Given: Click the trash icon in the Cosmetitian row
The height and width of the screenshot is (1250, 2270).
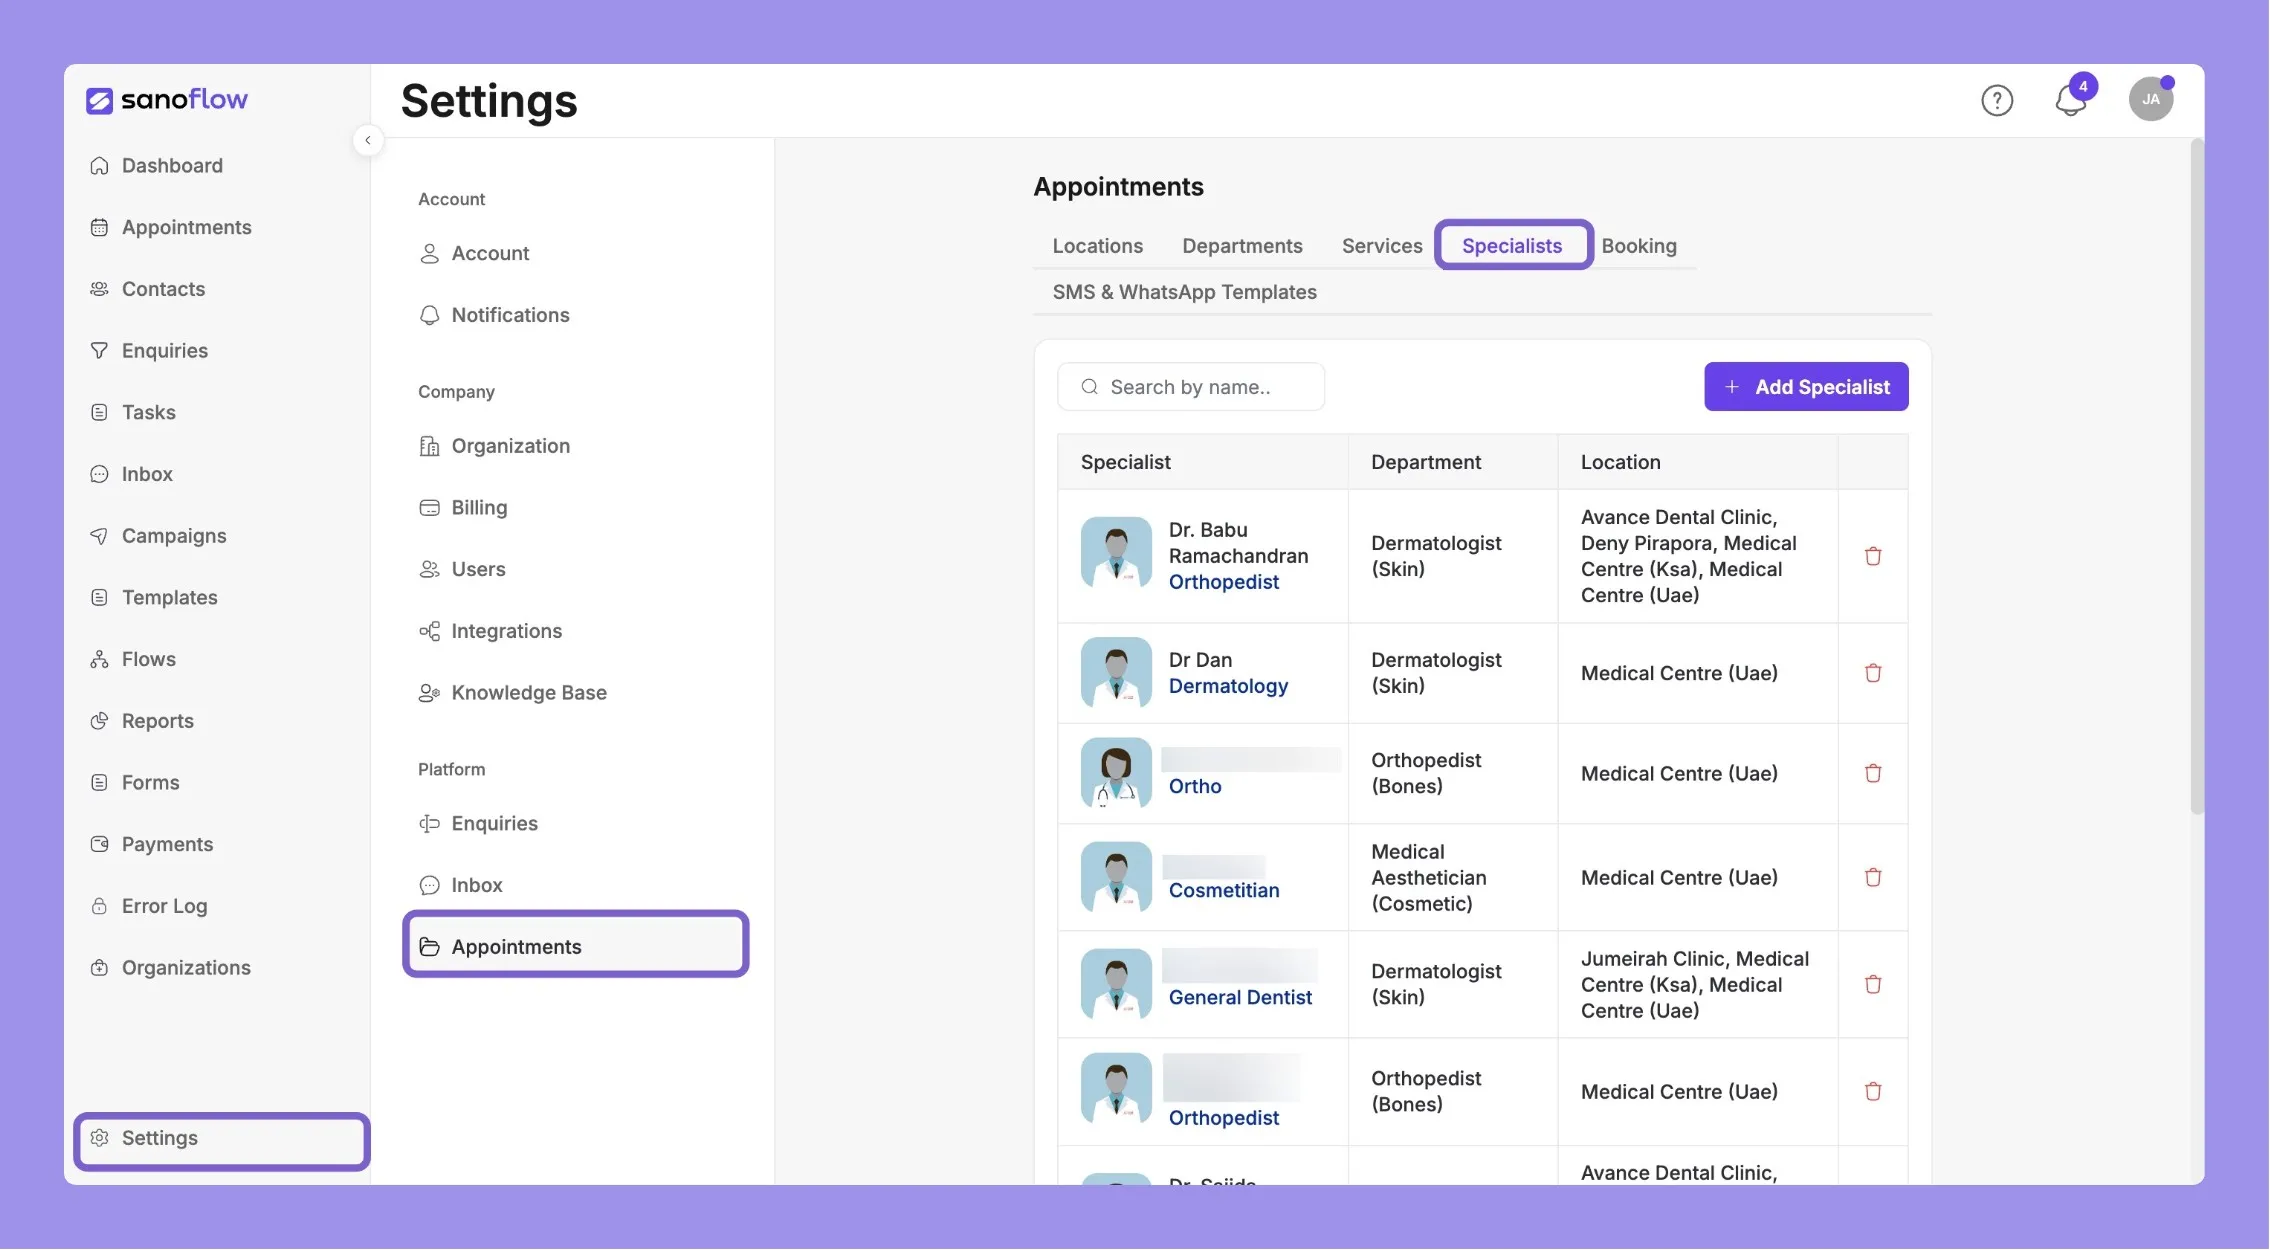Looking at the screenshot, I should coord(1872,877).
